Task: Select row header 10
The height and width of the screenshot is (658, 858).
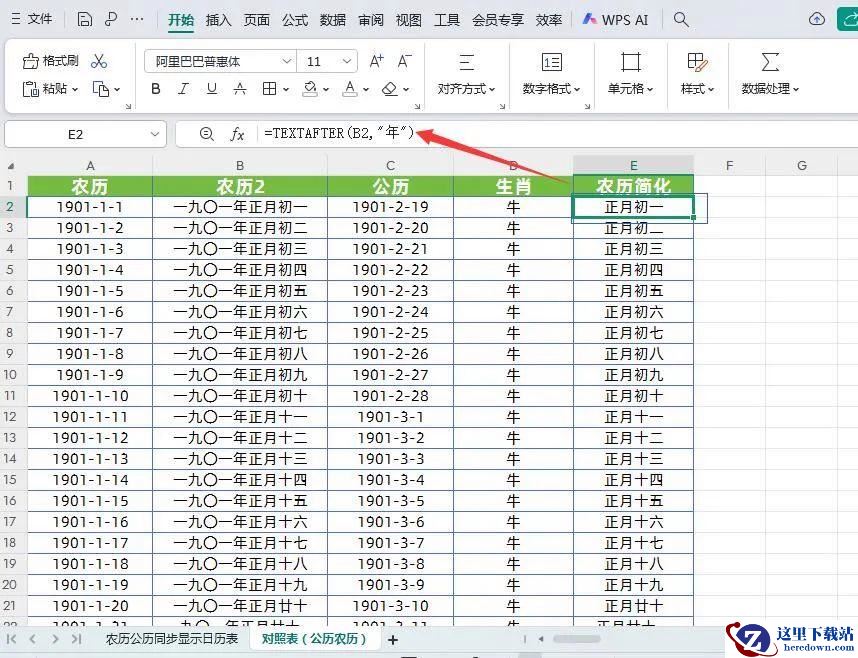Action: [x=10, y=374]
